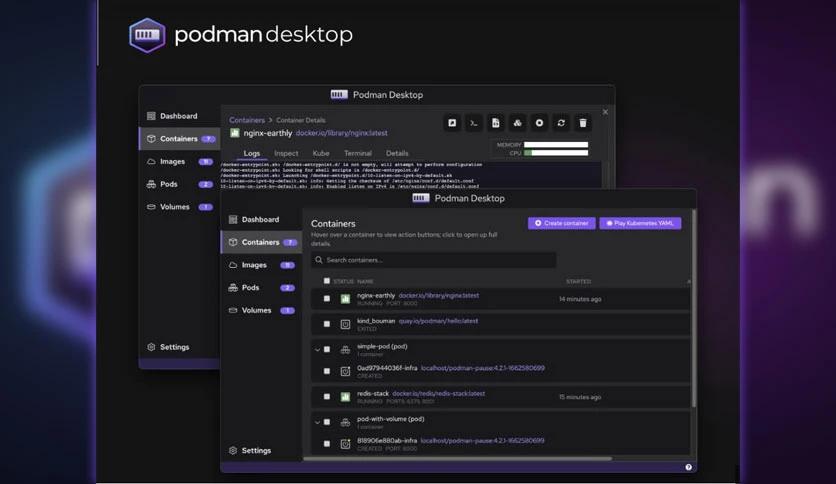Click the pod icon of simple-pod row
This screenshot has height=484, width=836.
click(x=345, y=350)
